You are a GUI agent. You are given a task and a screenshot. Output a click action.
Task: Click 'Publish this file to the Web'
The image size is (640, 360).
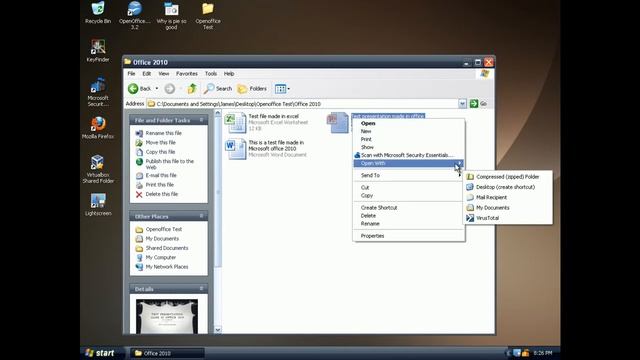click(x=165, y=164)
